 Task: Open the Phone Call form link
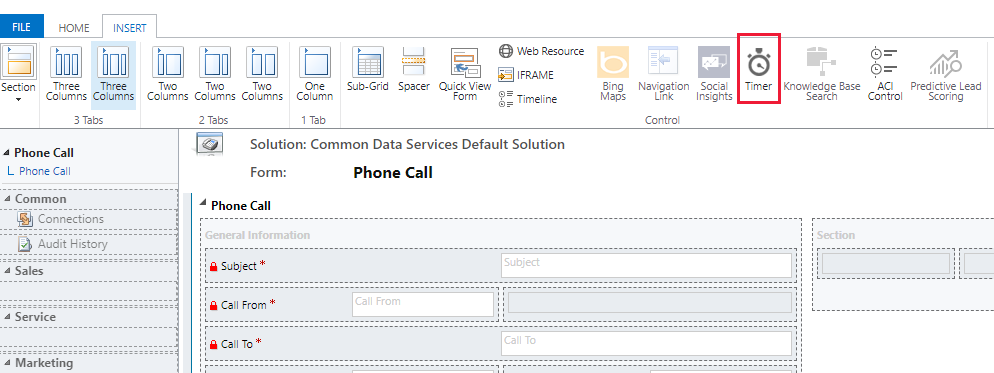click(44, 171)
